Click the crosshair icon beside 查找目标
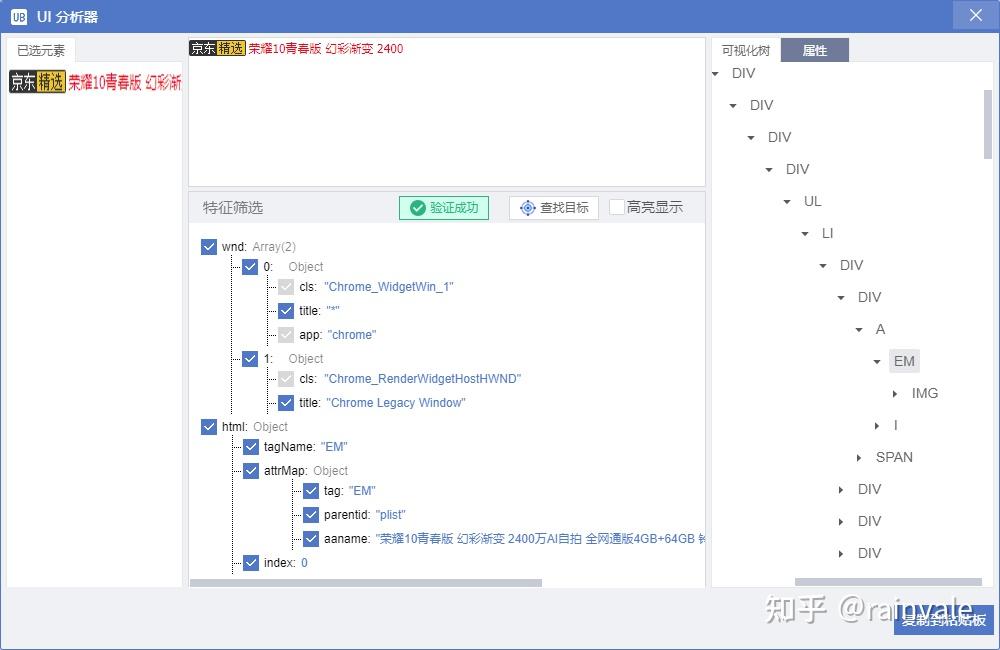1000x650 pixels. point(528,208)
